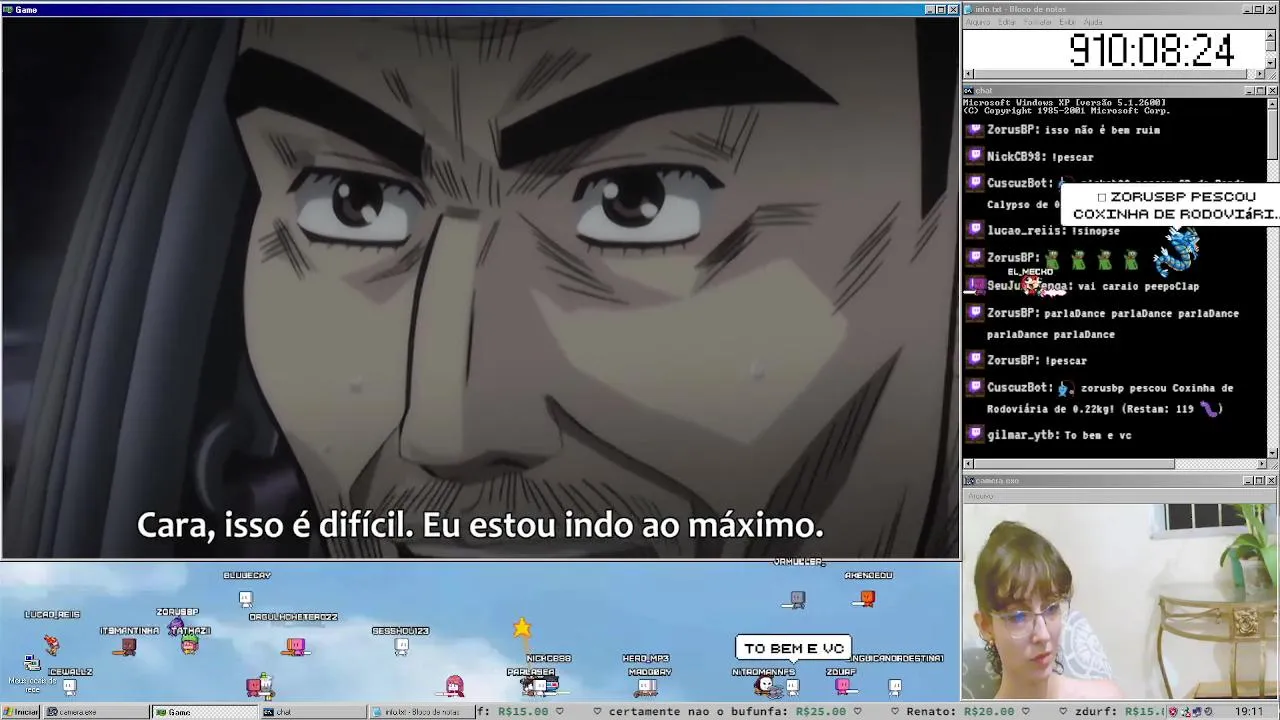Click Twitch badge beside first ZorusBP message
Image resolution: width=1280 pixels, height=720 pixels.
(x=975, y=129)
